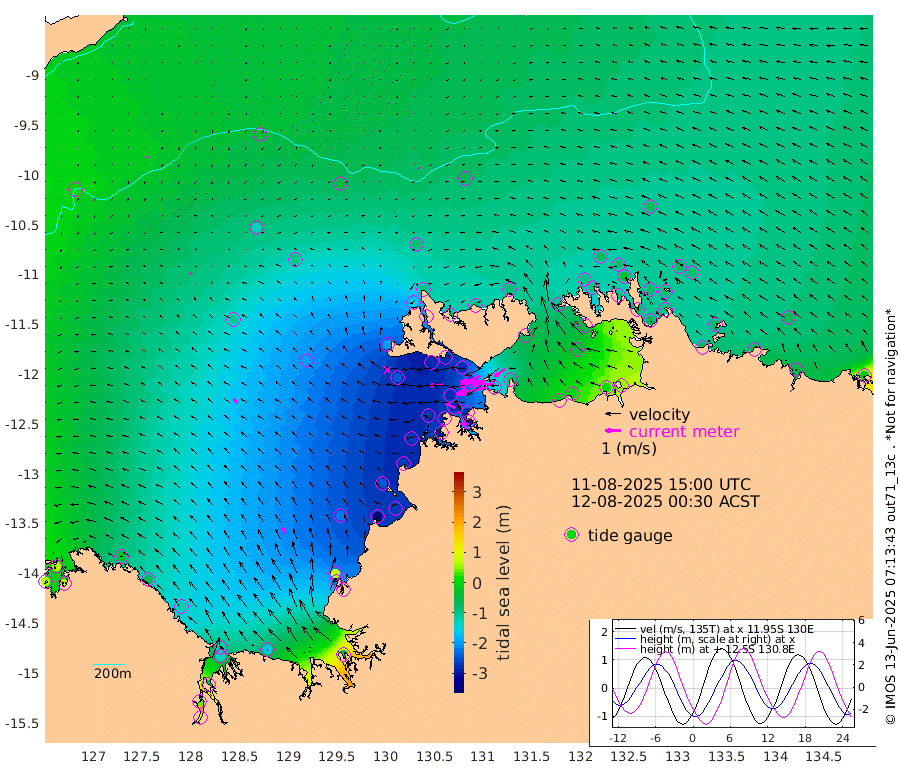Click the '12-08-2025 00:30 ACST' timestamp
This screenshot has height=774, width=900.
(x=665, y=501)
